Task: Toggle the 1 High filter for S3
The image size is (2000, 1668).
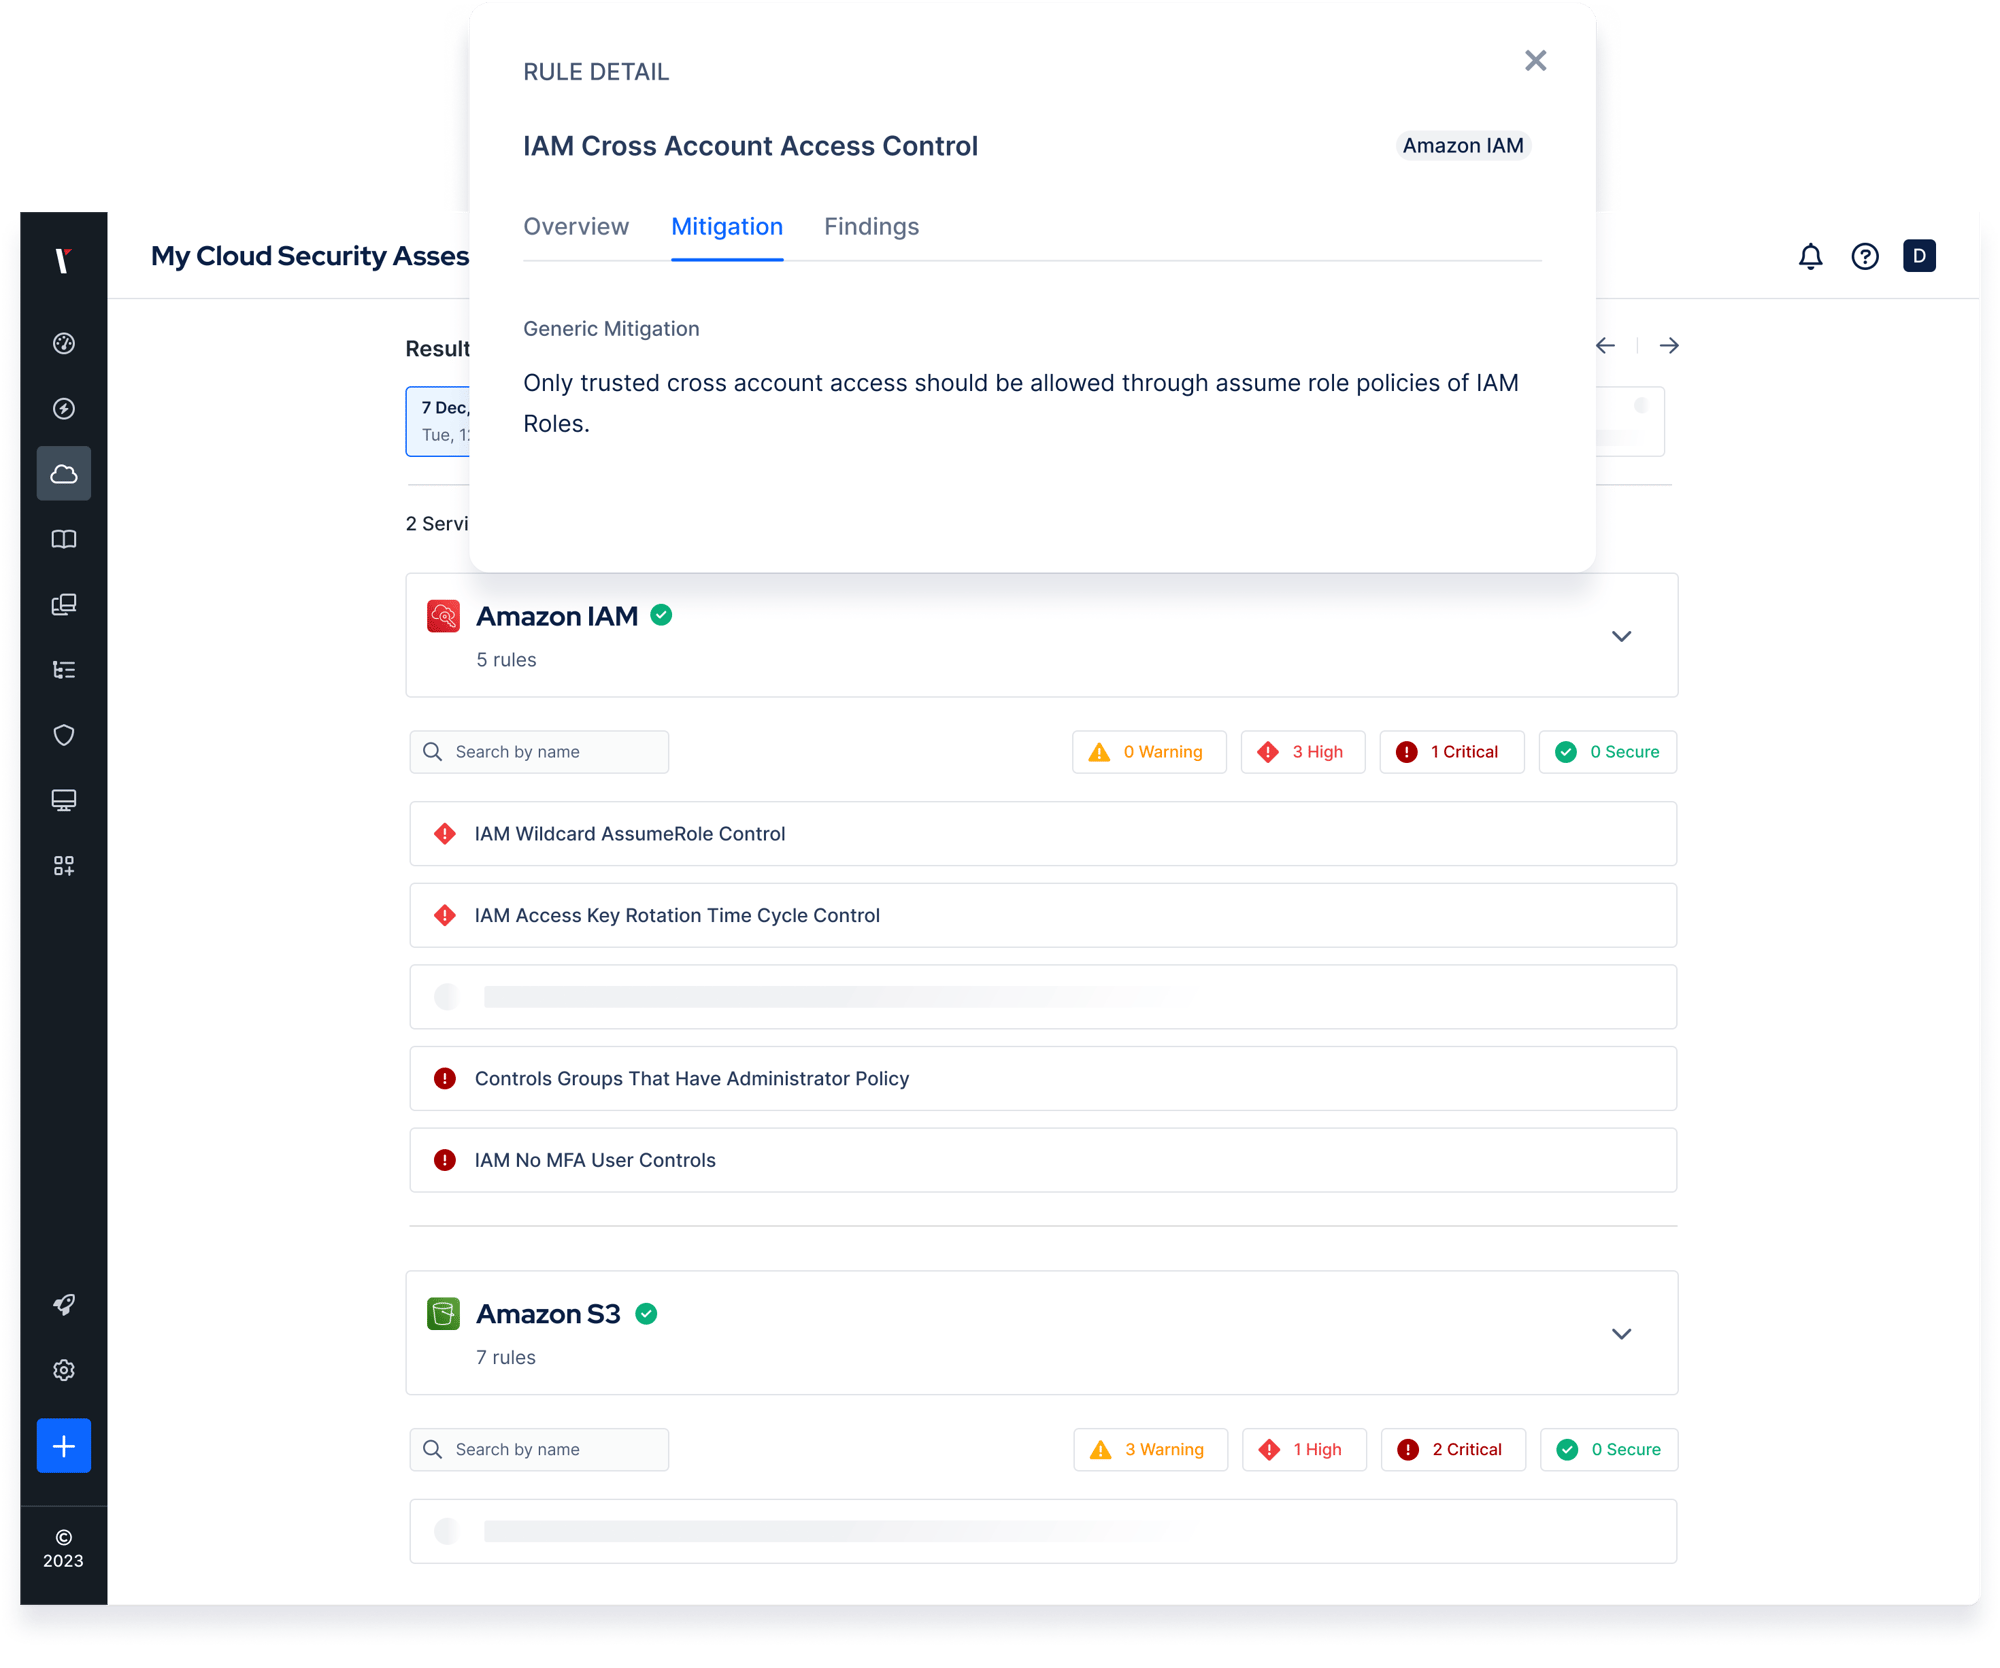Action: tap(1304, 1450)
